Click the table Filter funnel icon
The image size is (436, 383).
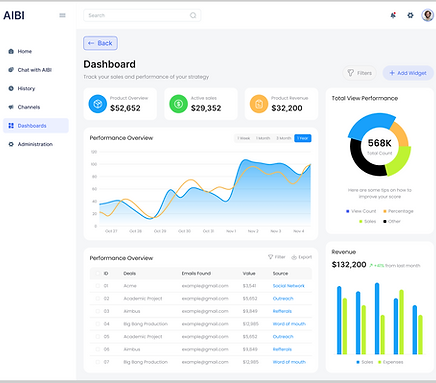[x=271, y=257]
